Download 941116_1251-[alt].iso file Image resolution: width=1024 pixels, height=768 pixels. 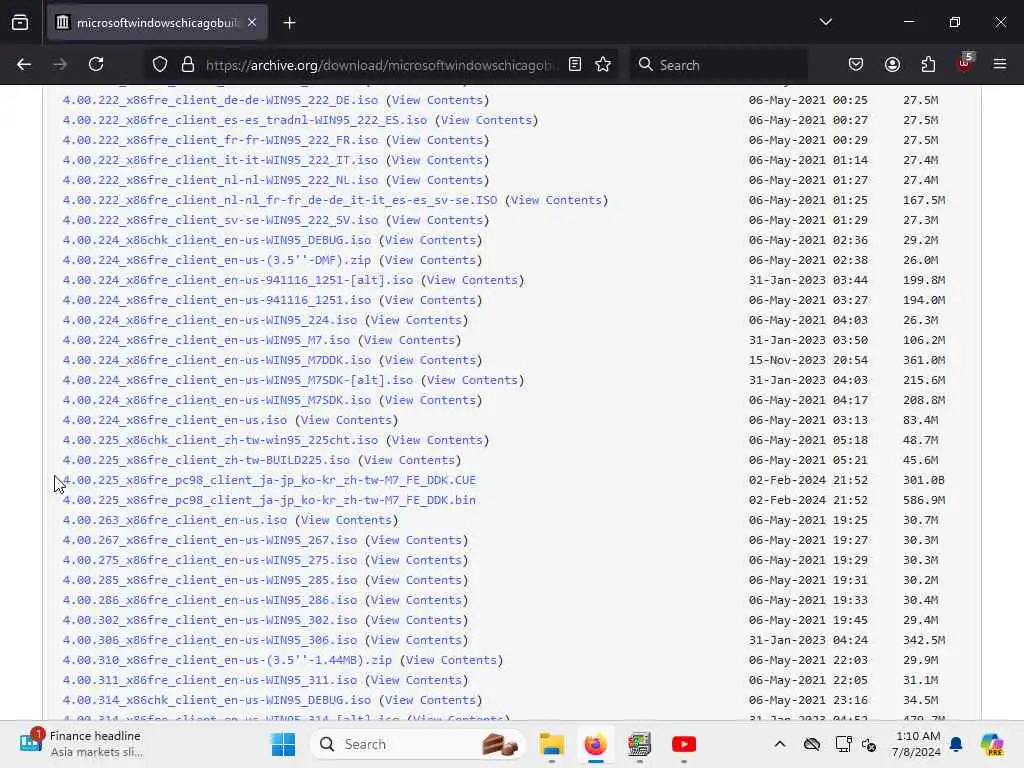coord(238,280)
